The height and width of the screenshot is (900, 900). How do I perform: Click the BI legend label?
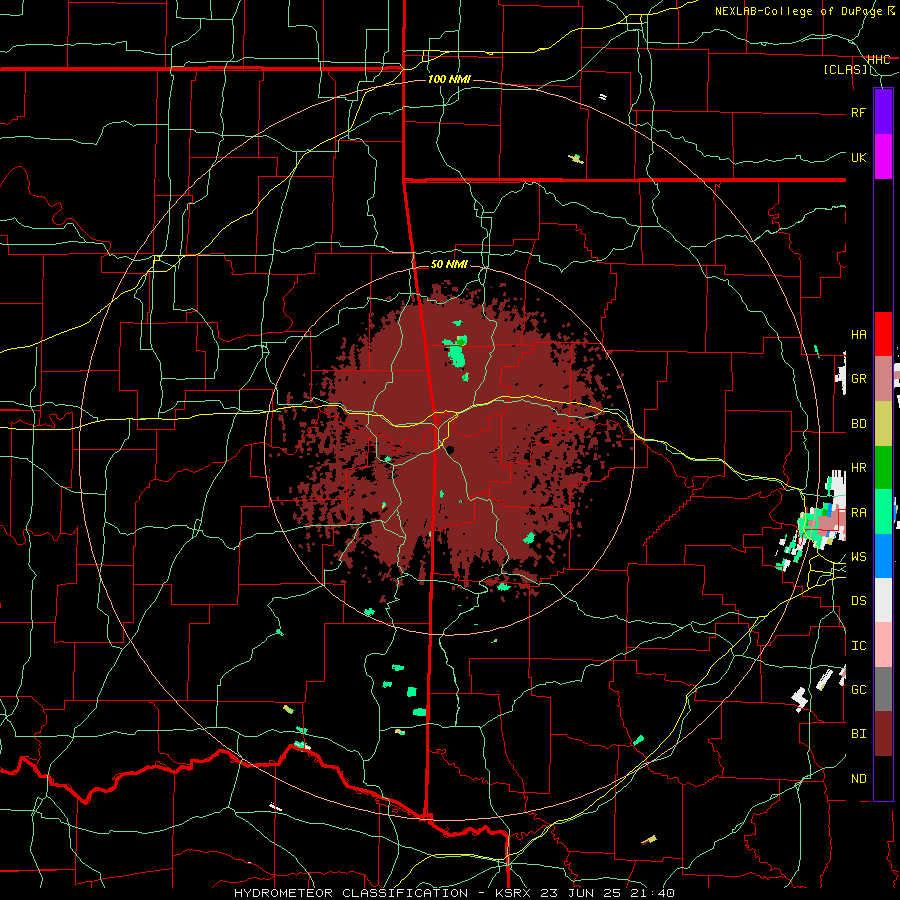click(x=858, y=734)
